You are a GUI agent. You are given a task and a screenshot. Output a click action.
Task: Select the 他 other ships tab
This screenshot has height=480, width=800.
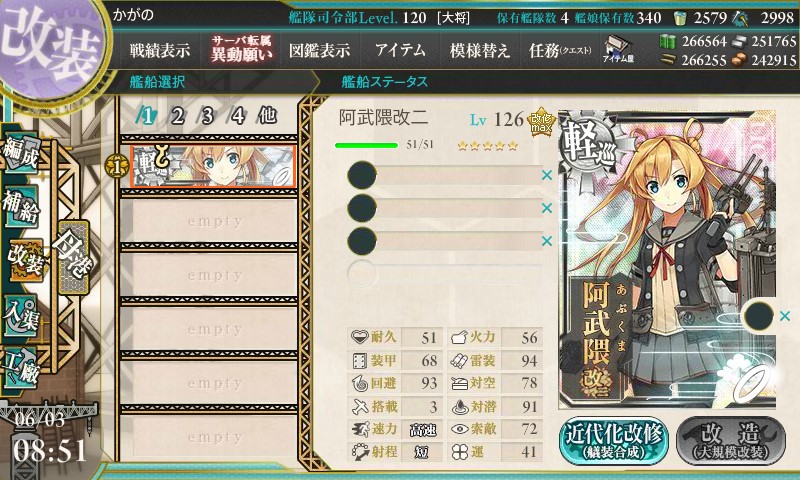click(268, 116)
